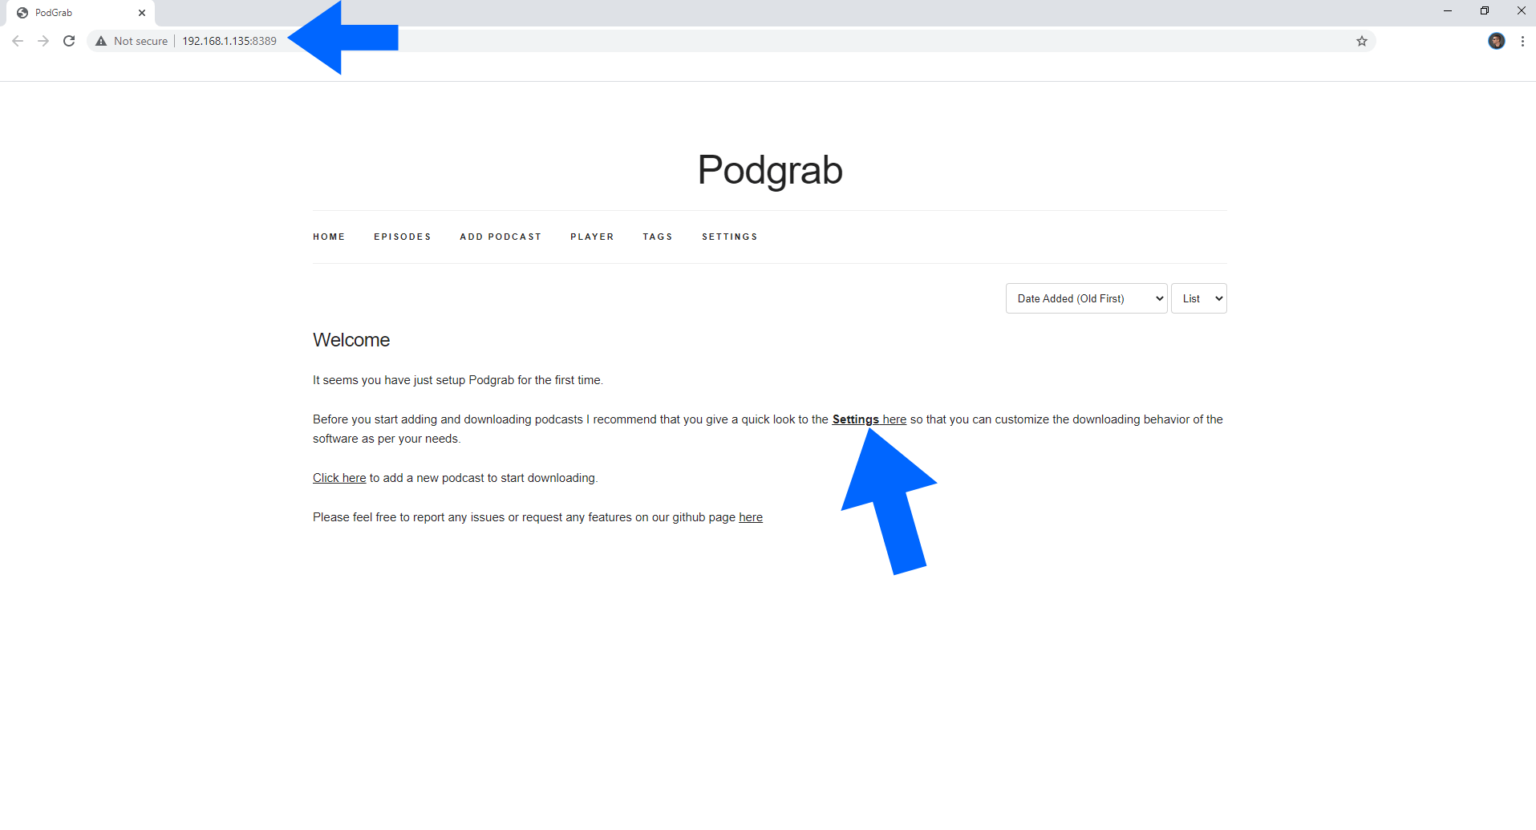Click the browser back navigation arrow

click(x=17, y=40)
